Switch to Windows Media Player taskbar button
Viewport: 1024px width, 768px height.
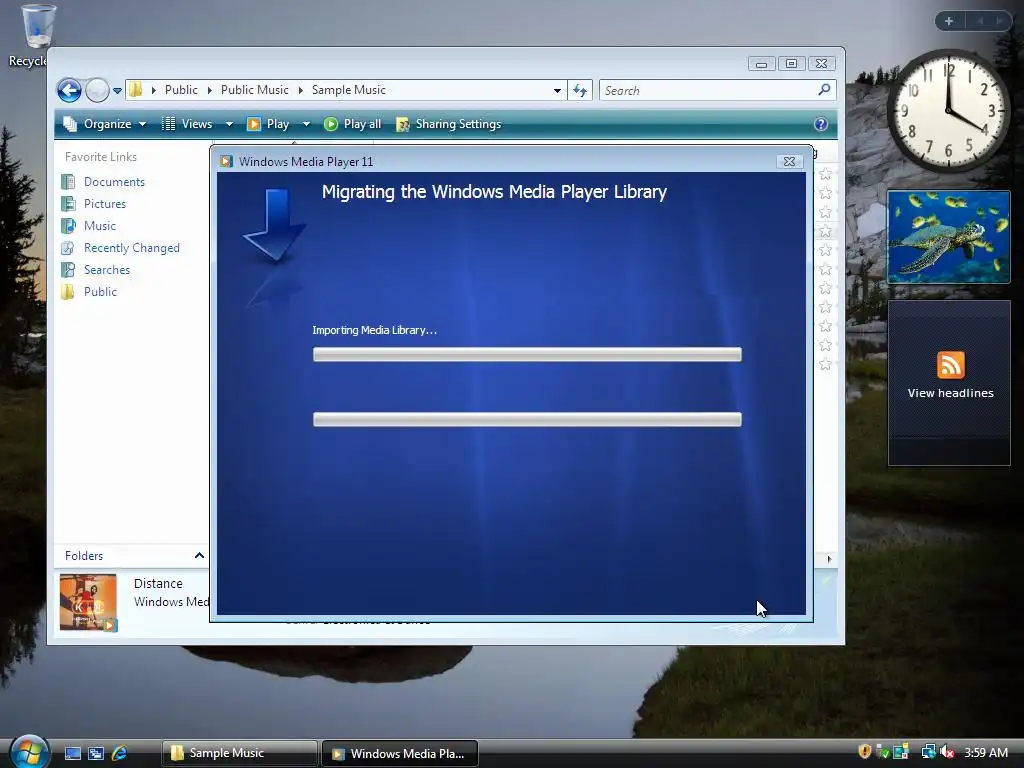point(400,754)
